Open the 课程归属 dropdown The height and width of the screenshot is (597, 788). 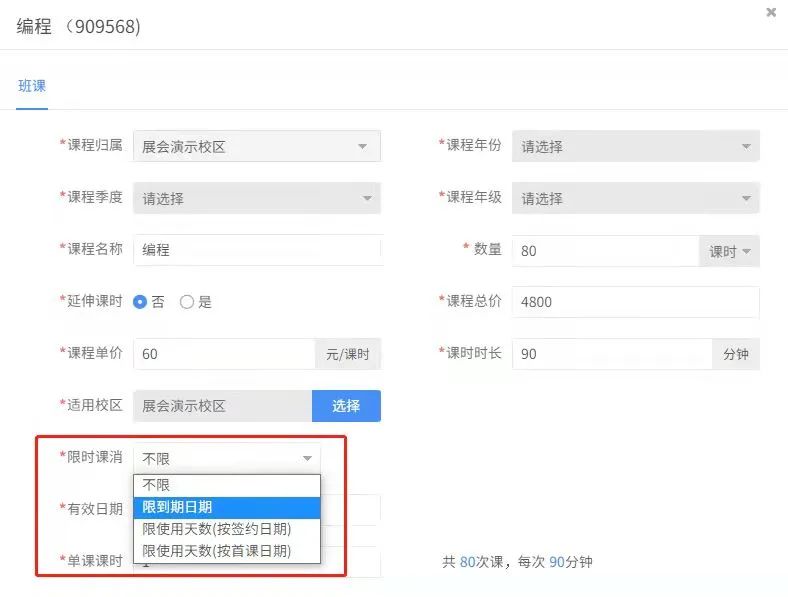click(256, 146)
